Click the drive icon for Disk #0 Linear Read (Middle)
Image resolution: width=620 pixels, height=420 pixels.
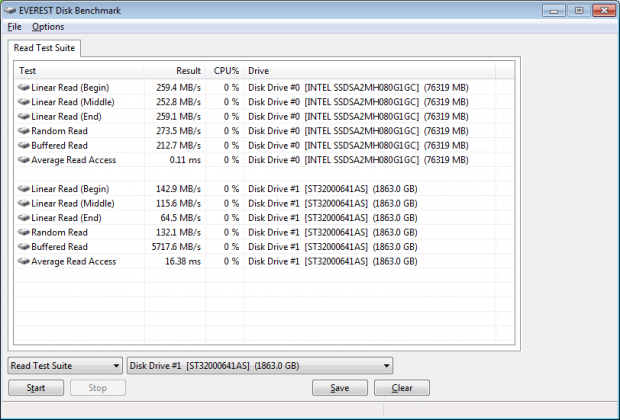tap(24, 102)
